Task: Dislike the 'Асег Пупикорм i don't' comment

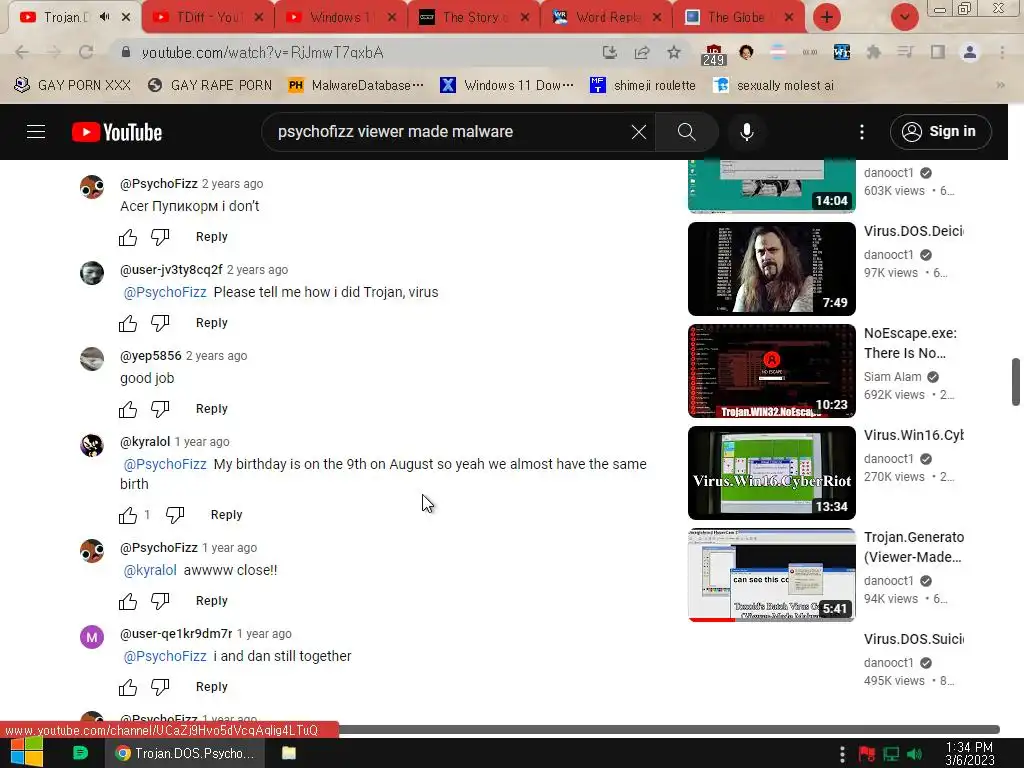Action: [x=160, y=237]
